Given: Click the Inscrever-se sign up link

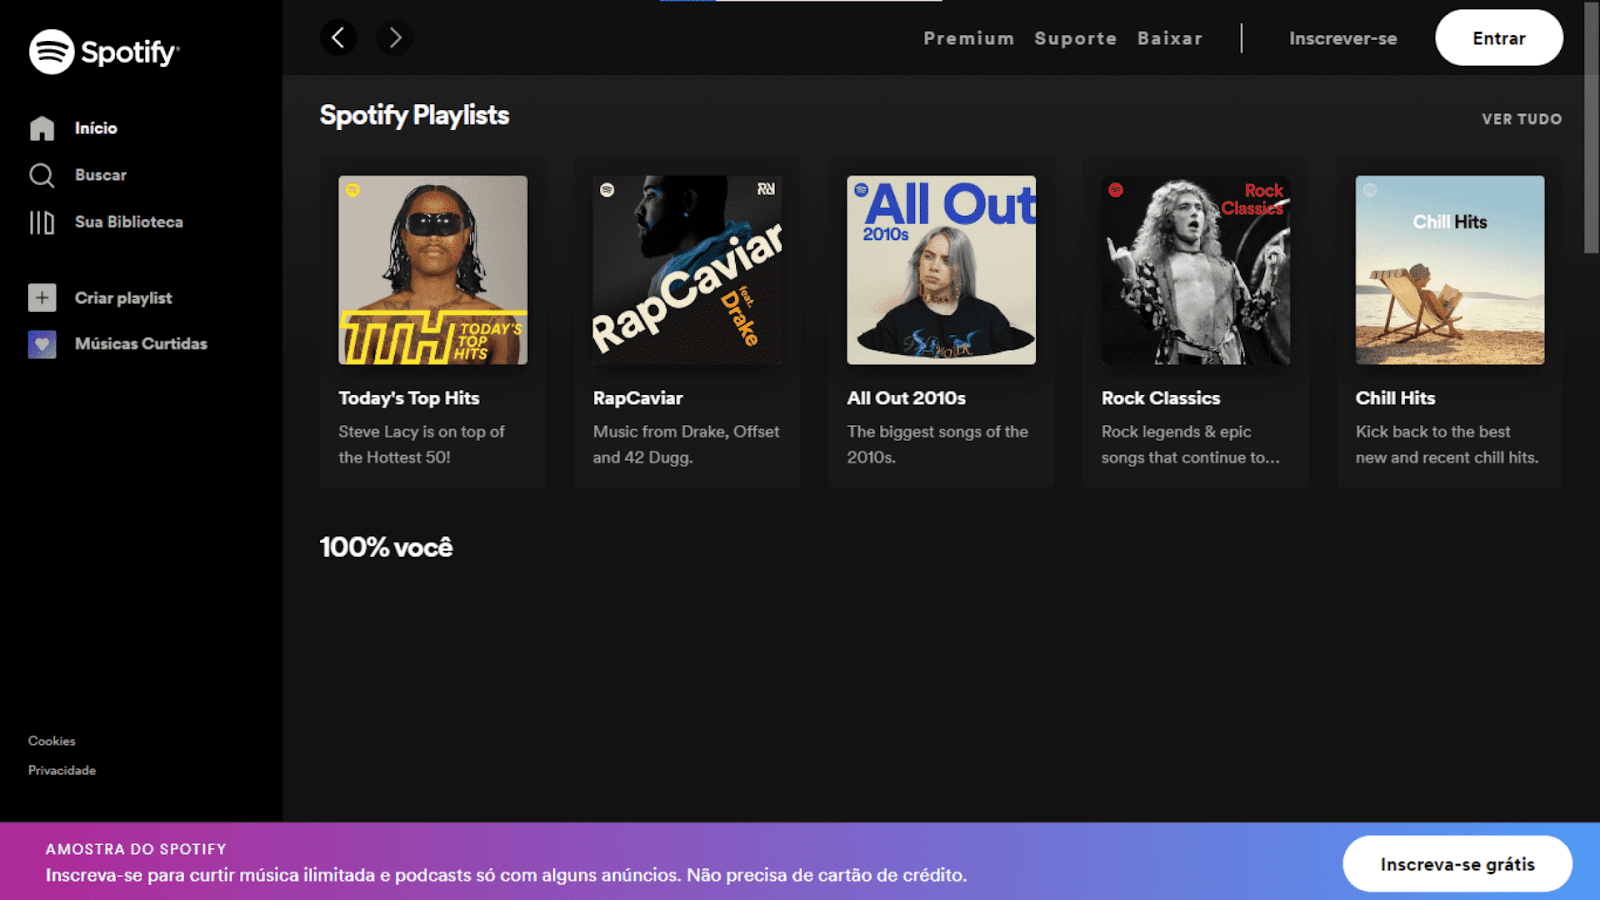Looking at the screenshot, I should (1342, 38).
